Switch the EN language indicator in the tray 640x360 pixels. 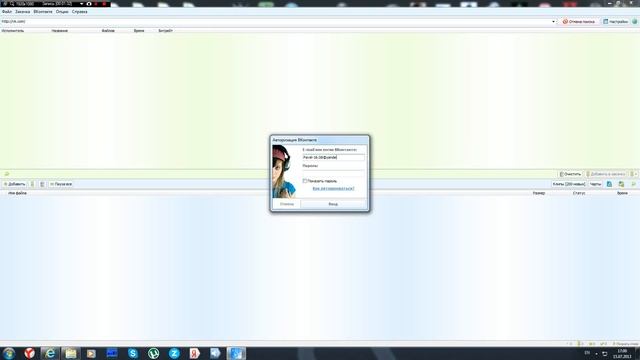click(587, 353)
